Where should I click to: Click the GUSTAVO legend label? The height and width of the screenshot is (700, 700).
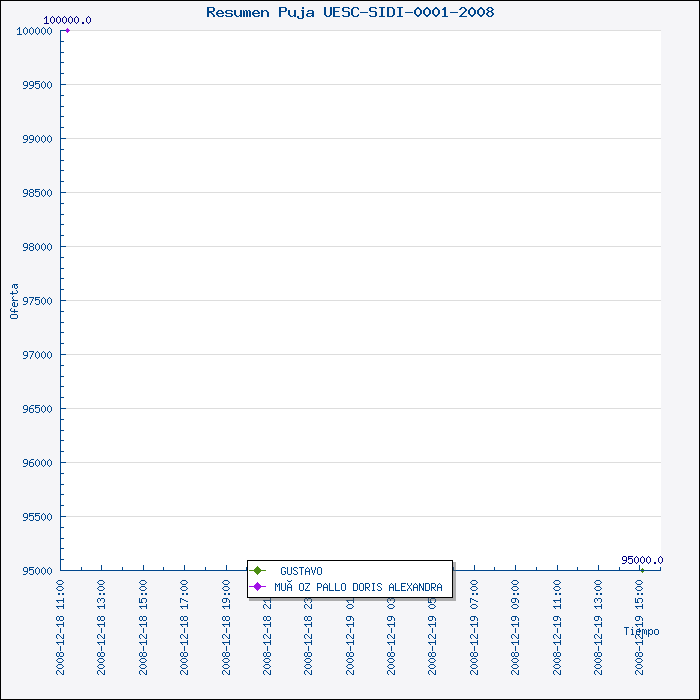[301, 571]
